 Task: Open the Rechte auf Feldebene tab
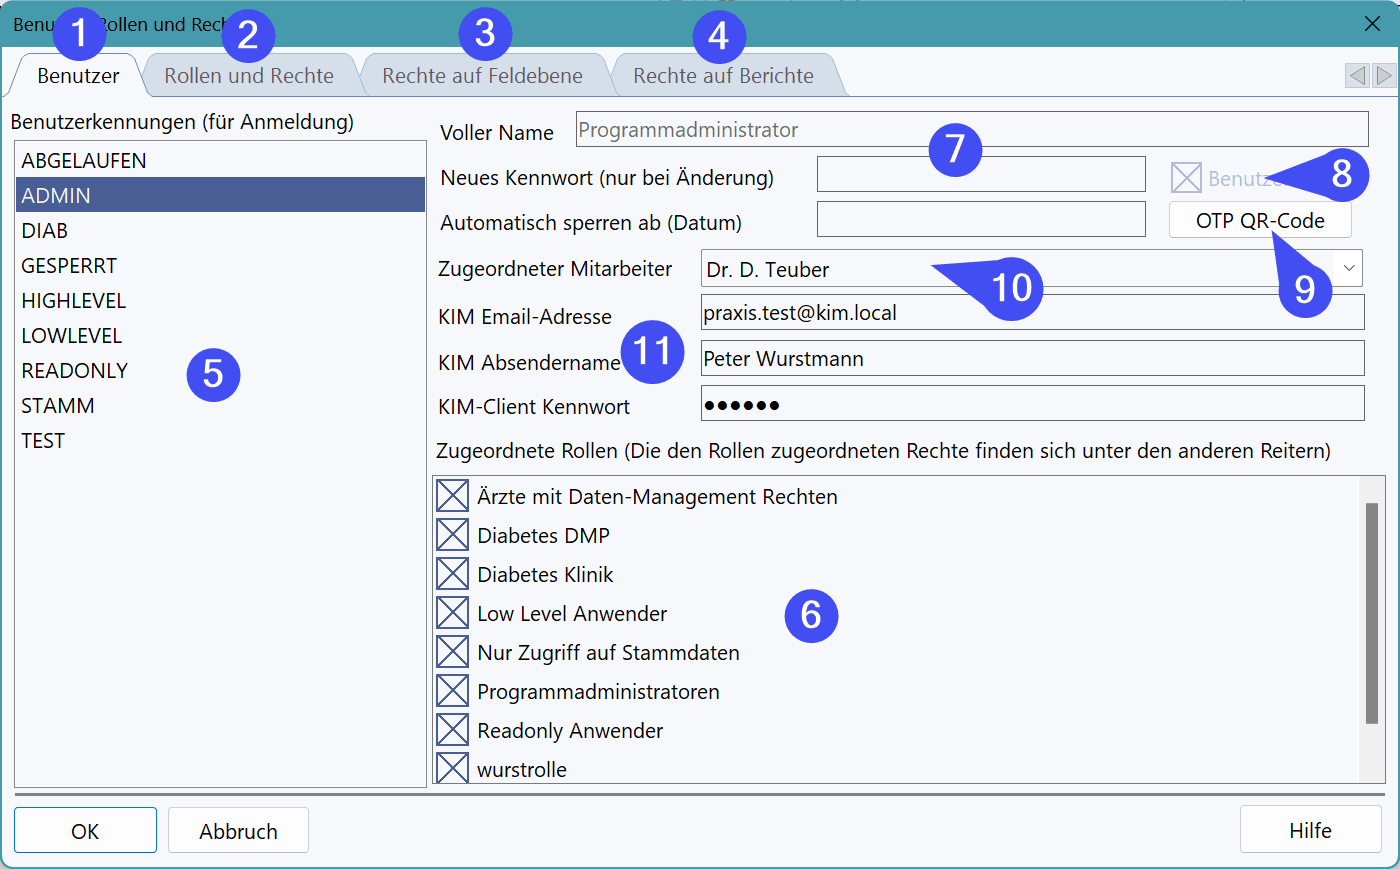click(x=482, y=76)
